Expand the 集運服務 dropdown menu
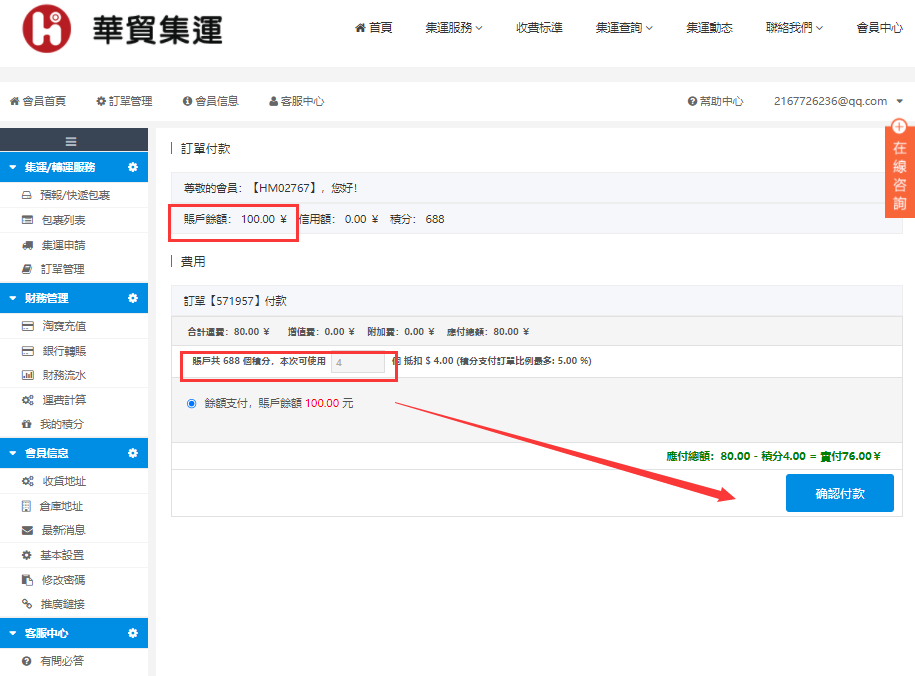Viewport: 915px width, 676px height. (x=453, y=28)
